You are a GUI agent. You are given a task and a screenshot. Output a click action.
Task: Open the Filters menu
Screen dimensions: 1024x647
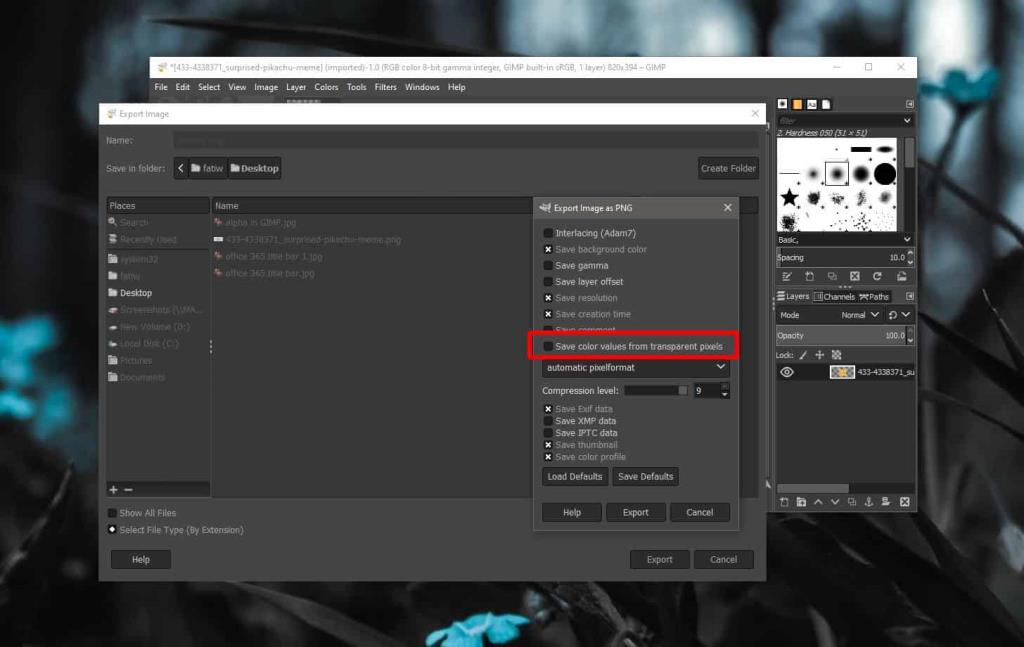pos(386,87)
